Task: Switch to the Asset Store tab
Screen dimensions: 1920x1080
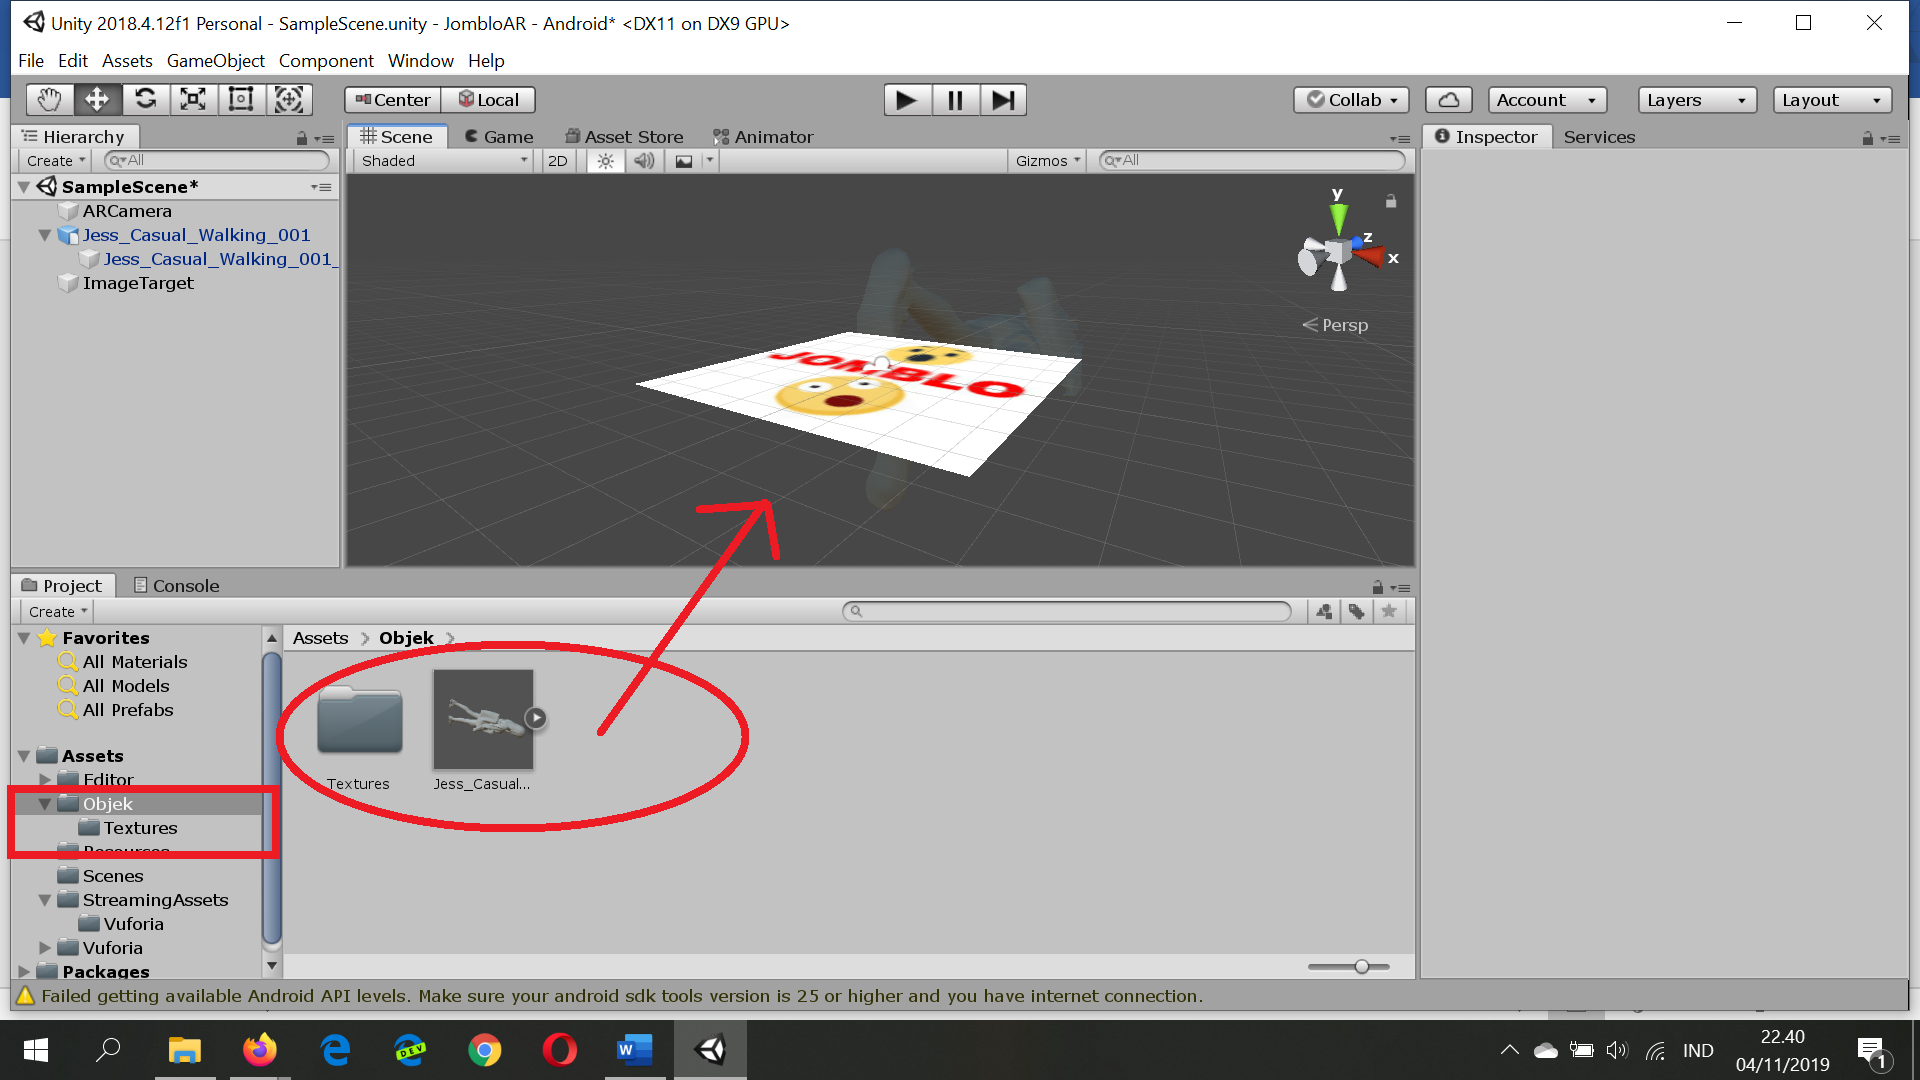Action: tap(624, 137)
